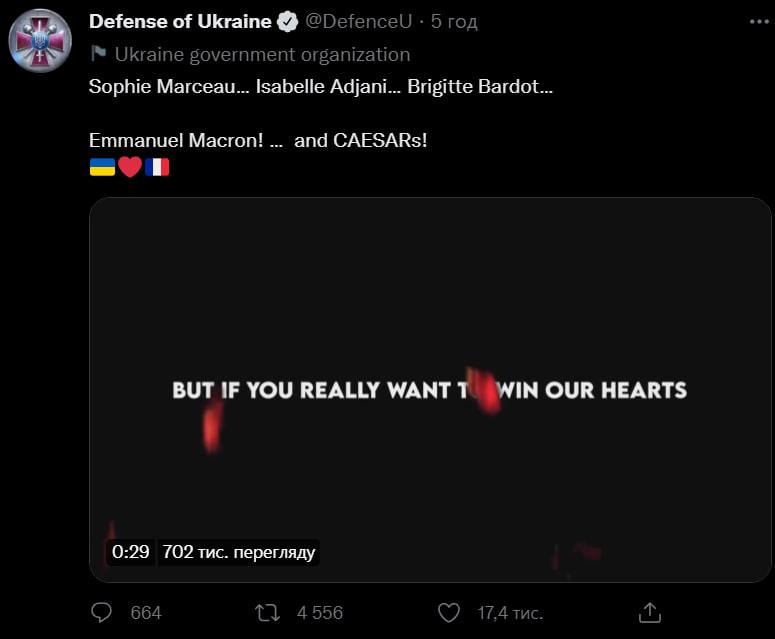Click the "Ukraine government organization" label
The height and width of the screenshot is (639, 775).
262,54
